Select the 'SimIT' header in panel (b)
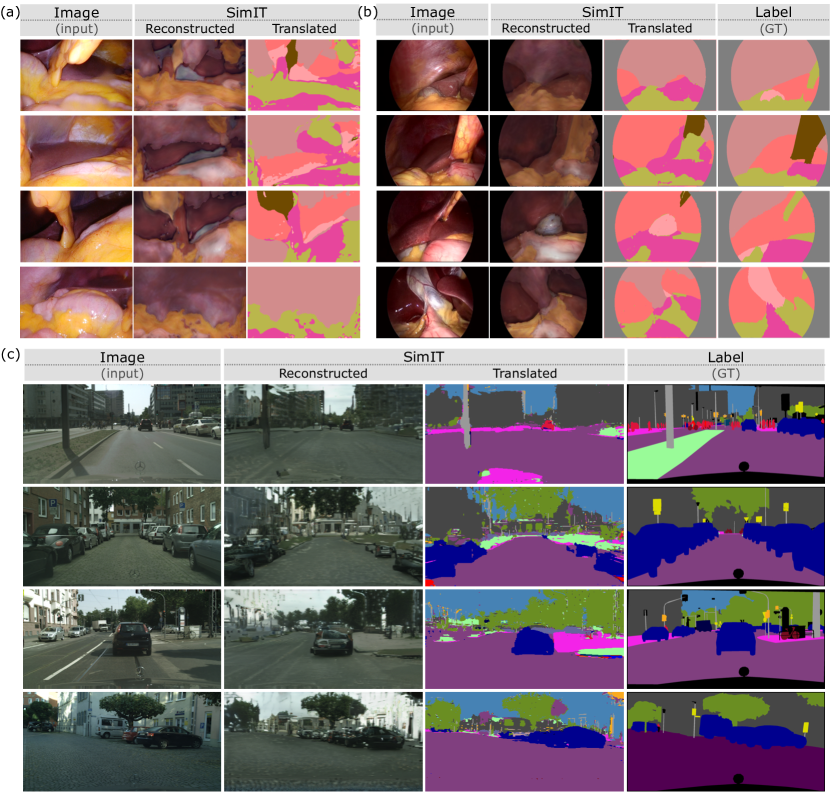Screen dimensions: 831x796 pos(603,12)
